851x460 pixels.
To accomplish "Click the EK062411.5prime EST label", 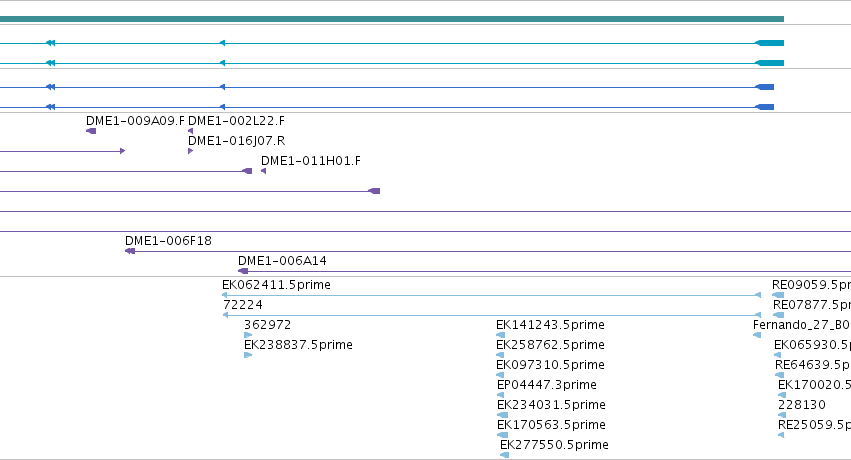I will (x=276, y=285).
